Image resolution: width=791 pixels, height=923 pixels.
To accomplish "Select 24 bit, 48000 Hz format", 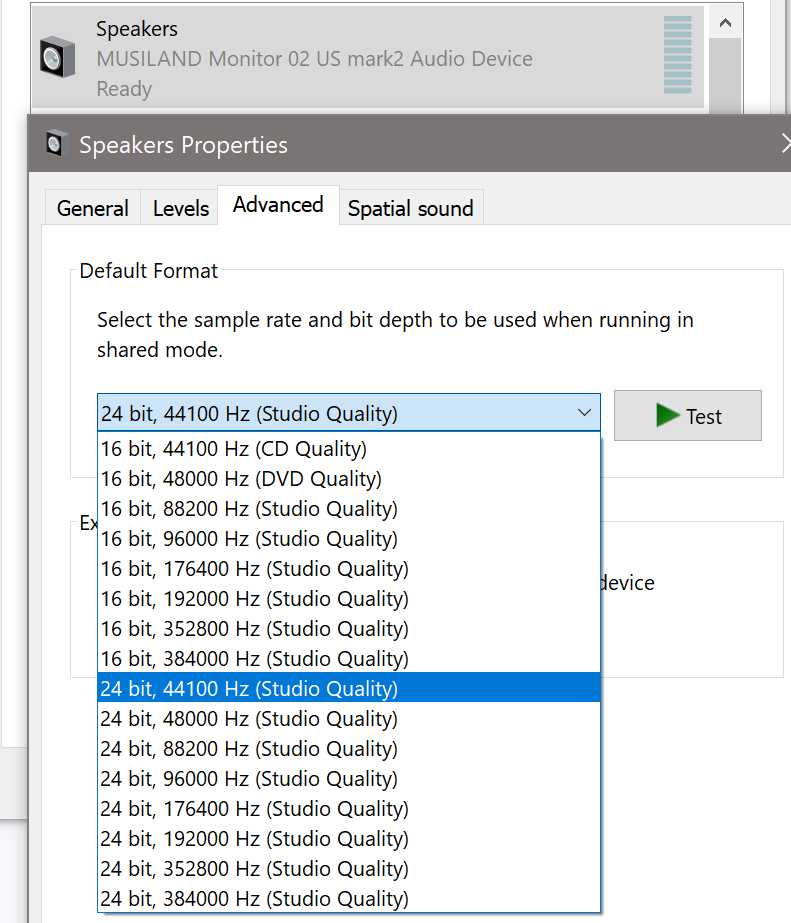I will tap(249, 719).
